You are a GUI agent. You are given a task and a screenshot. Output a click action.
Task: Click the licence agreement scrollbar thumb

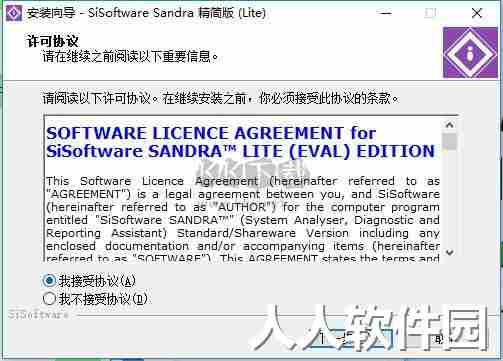pyautogui.click(x=450, y=142)
